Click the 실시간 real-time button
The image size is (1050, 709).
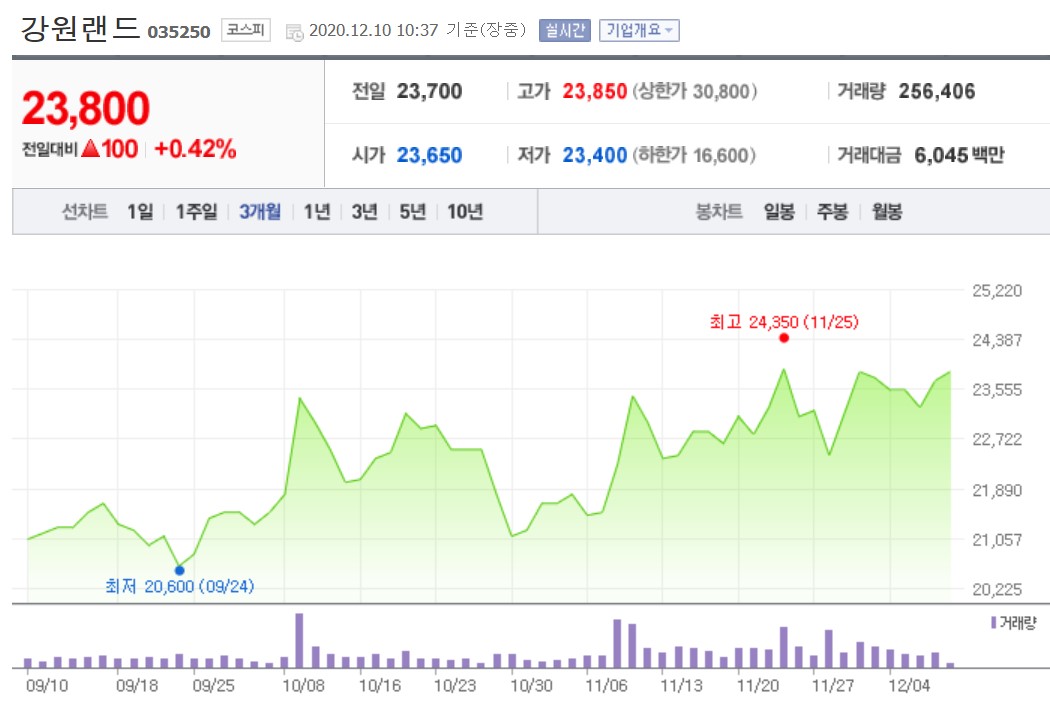point(565,30)
